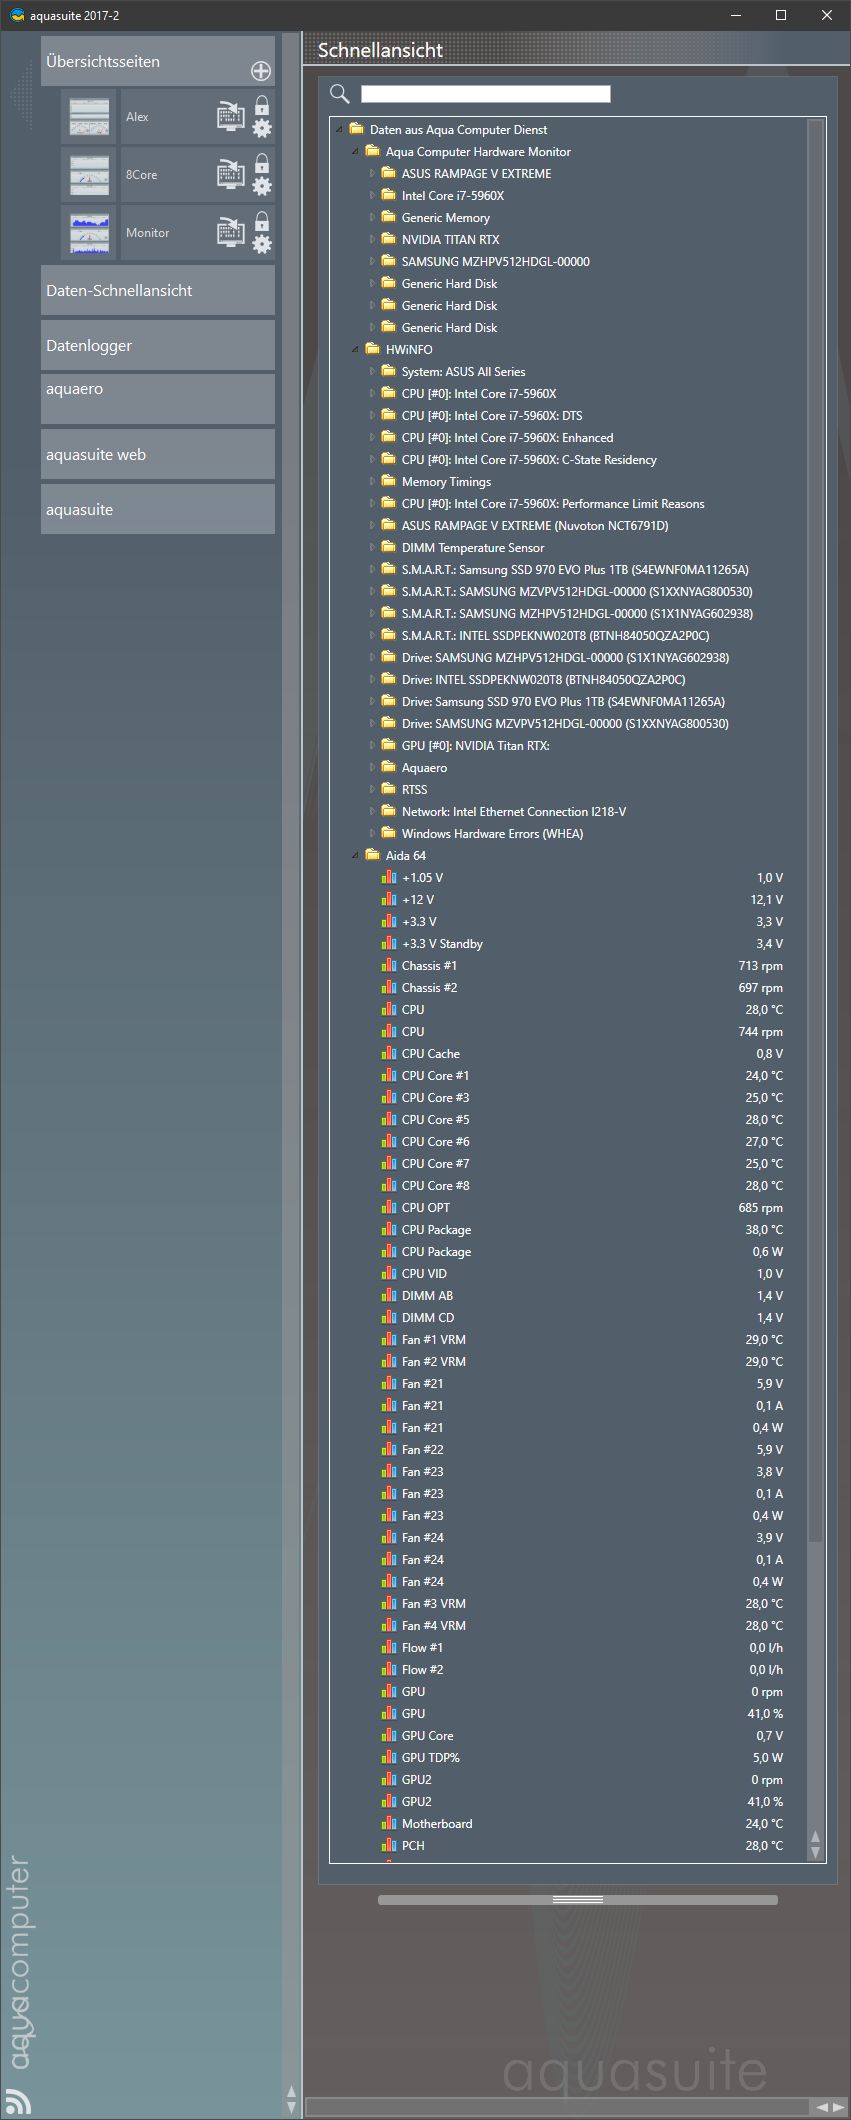Select the DIMM AB sensor chart icon

[x=389, y=1295]
